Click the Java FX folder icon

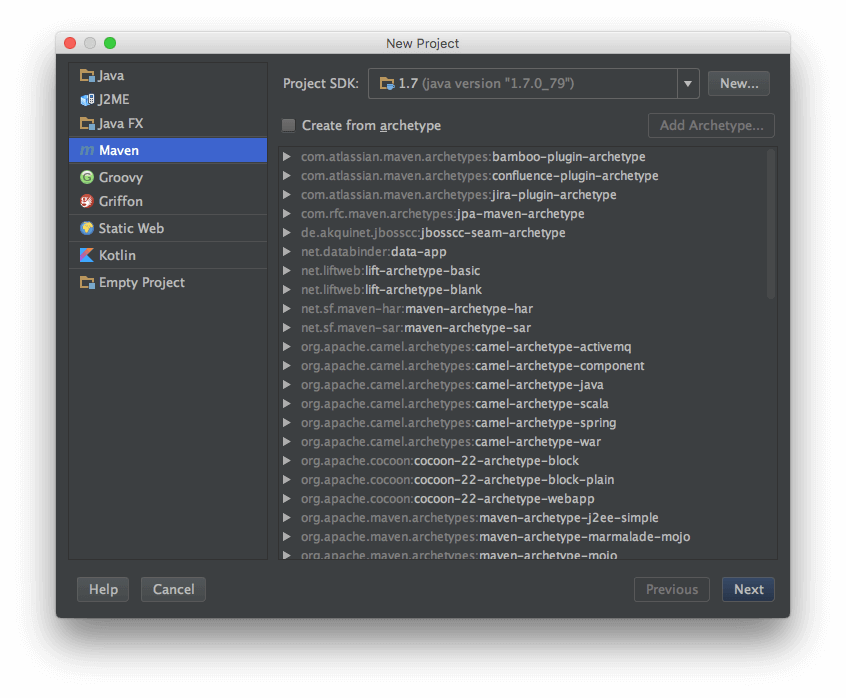87,124
